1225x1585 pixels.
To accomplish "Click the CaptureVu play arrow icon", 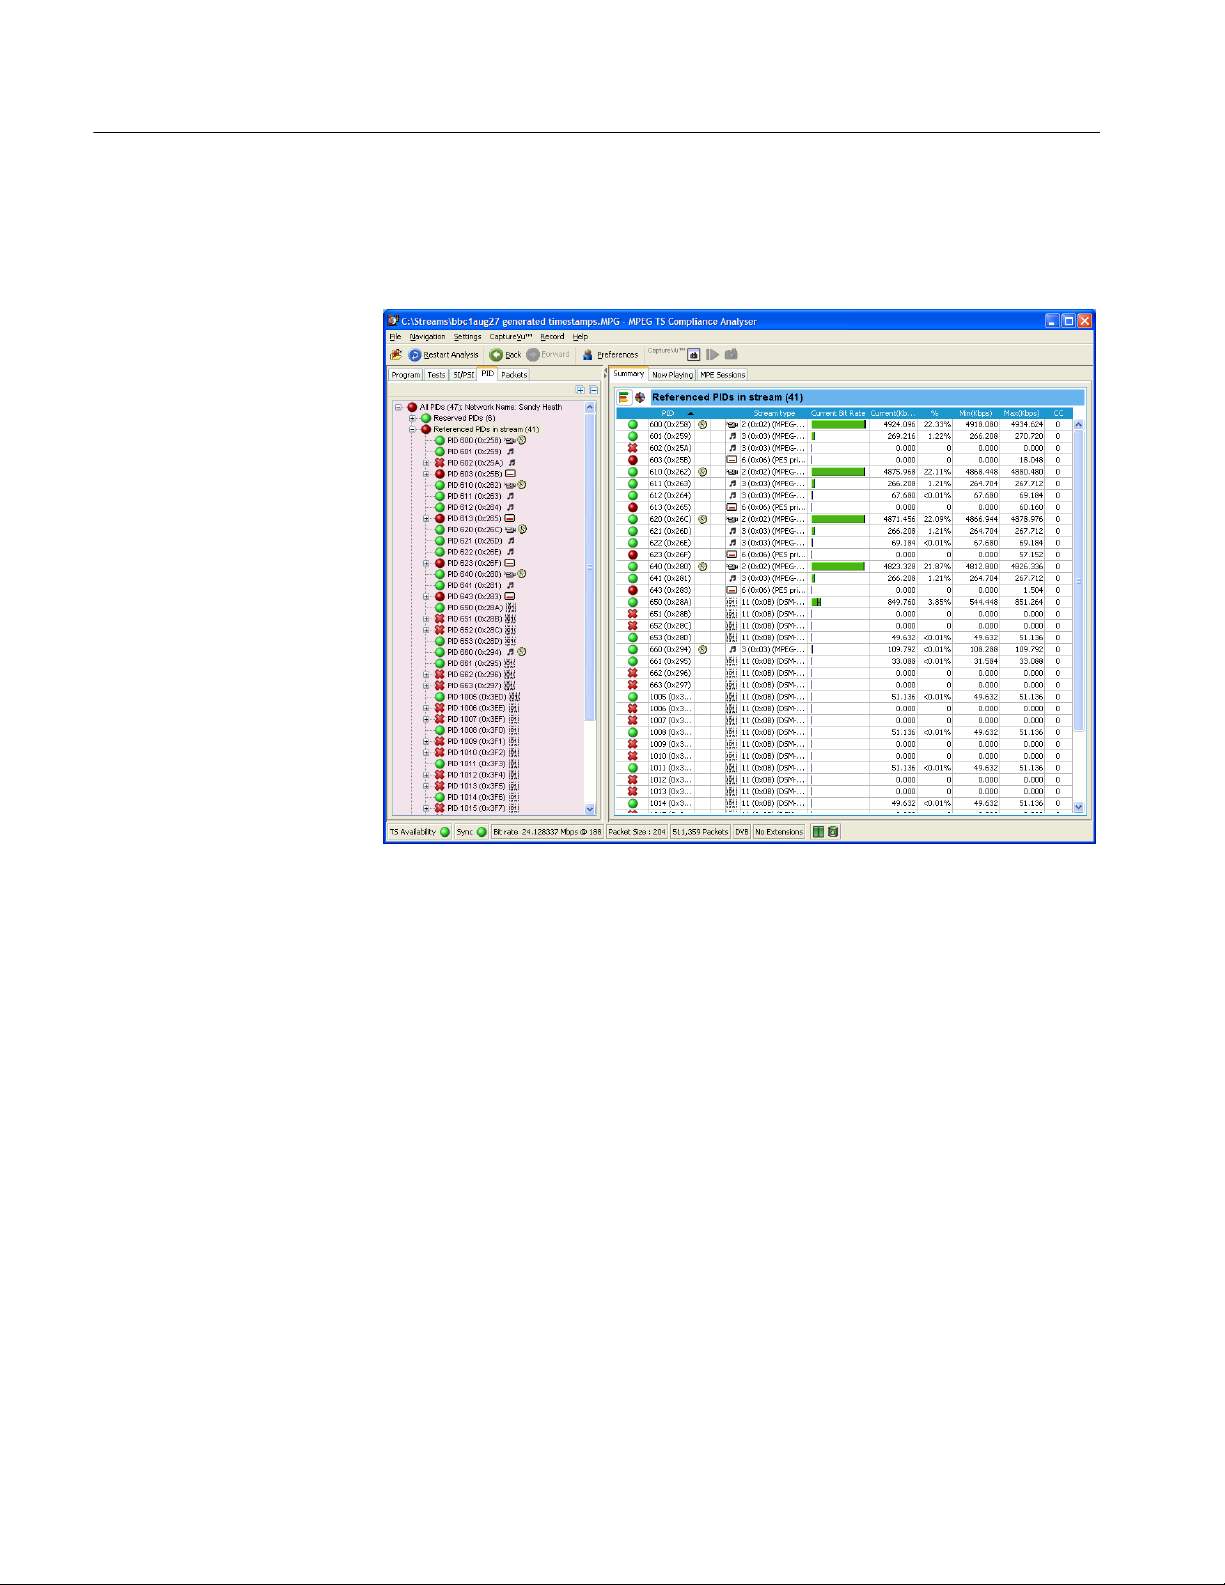I will 712,355.
